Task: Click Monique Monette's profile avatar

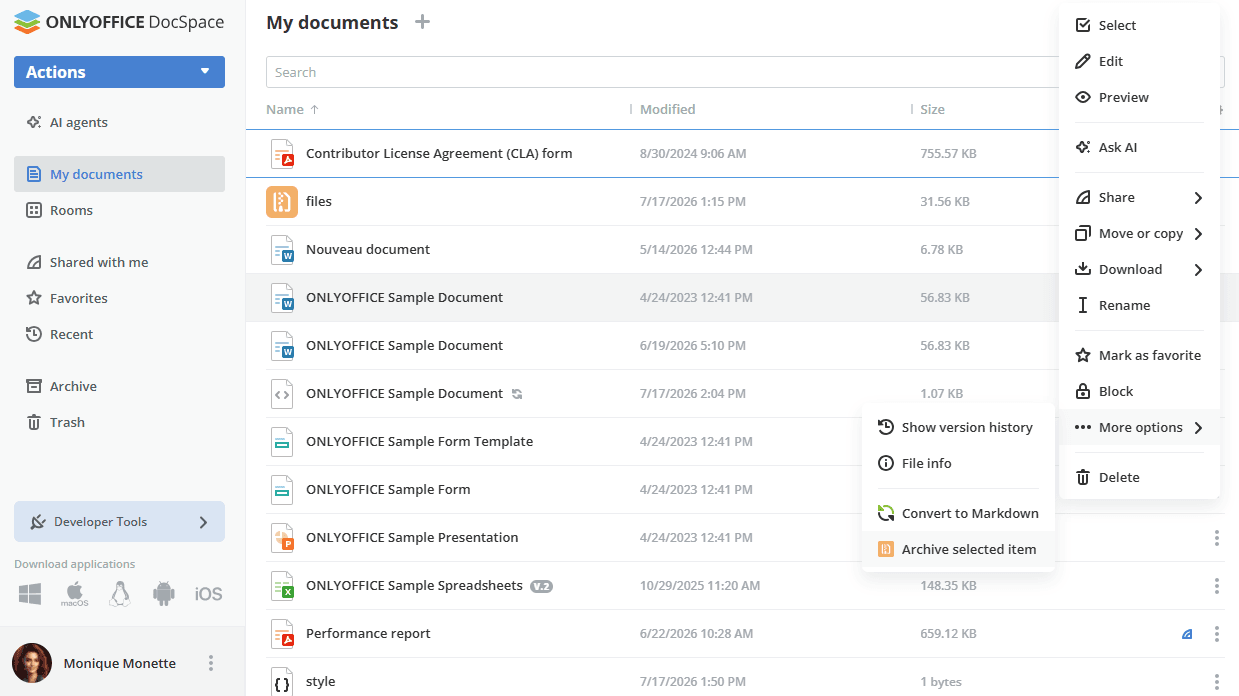Action: tap(32, 663)
